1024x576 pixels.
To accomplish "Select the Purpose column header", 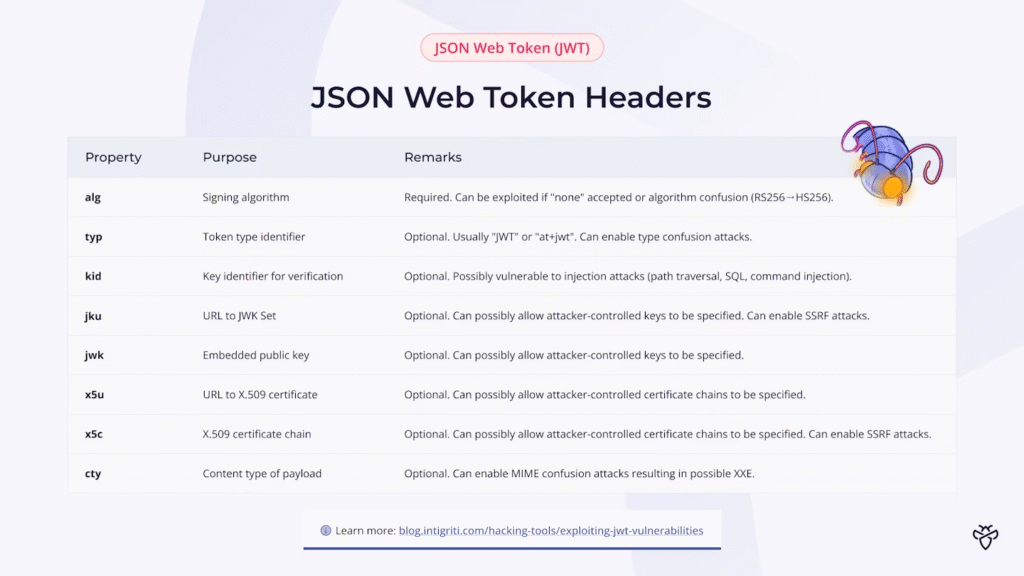I will [229, 157].
